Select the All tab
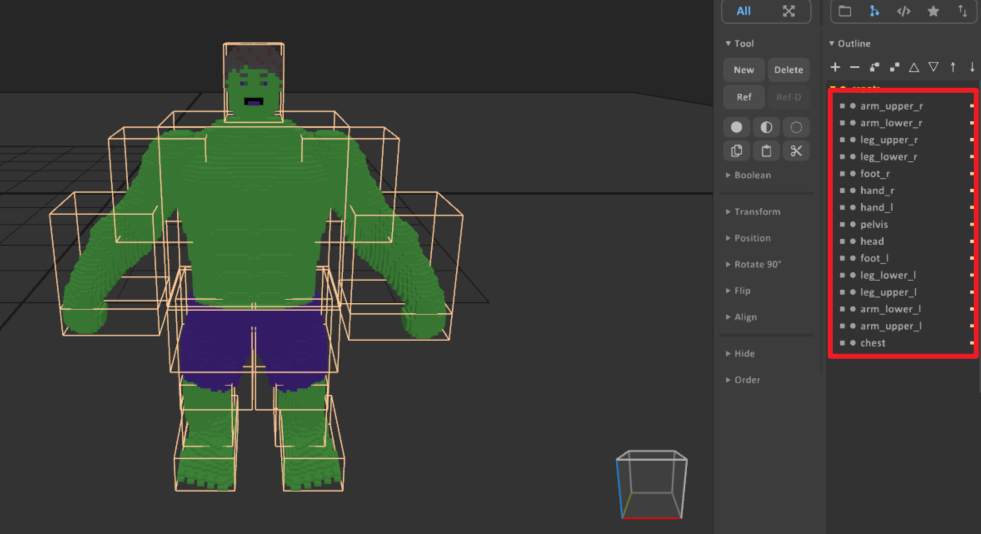Image resolution: width=981 pixels, height=534 pixels. tap(743, 11)
